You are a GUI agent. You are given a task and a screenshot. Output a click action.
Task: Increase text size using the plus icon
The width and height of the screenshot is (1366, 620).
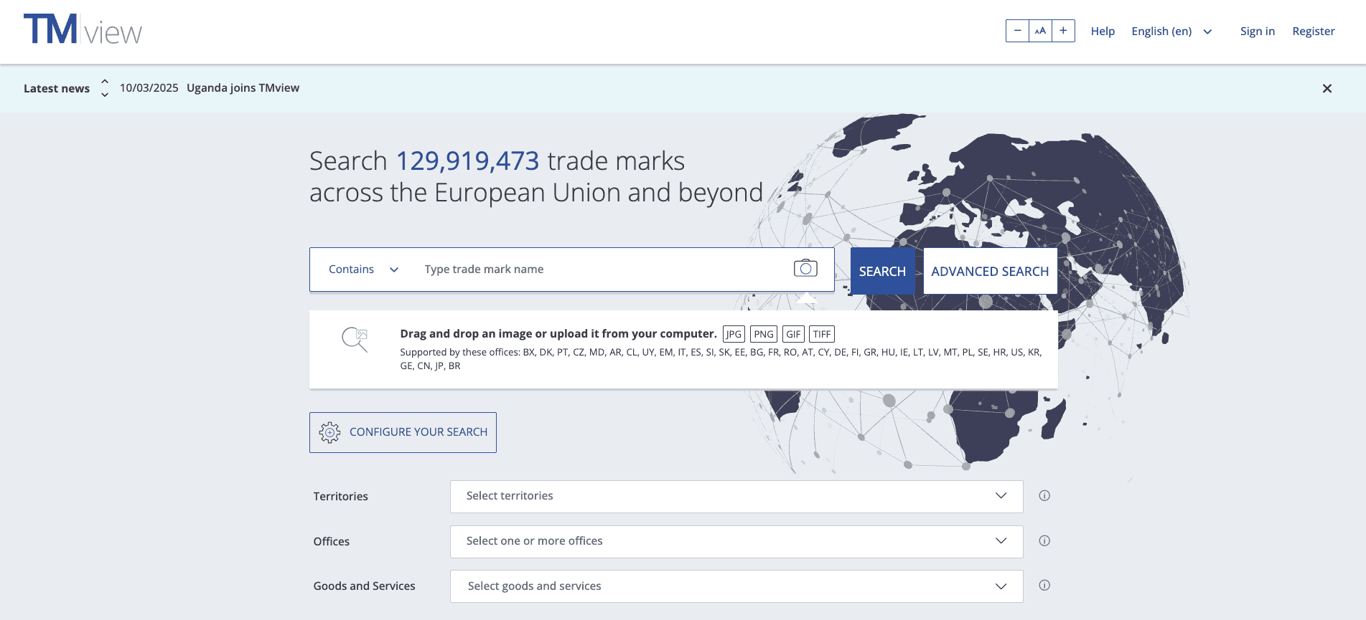[1063, 30]
